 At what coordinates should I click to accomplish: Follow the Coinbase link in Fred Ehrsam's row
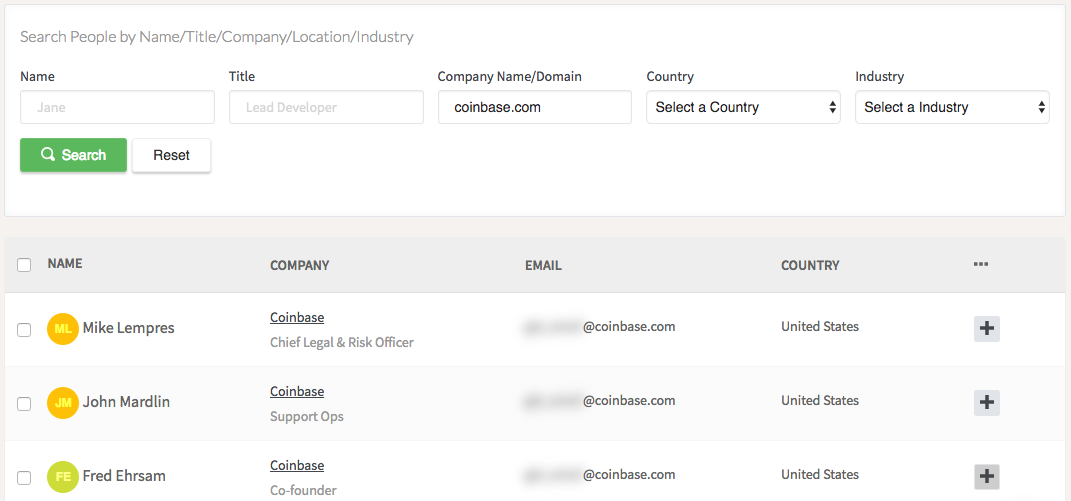point(297,466)
